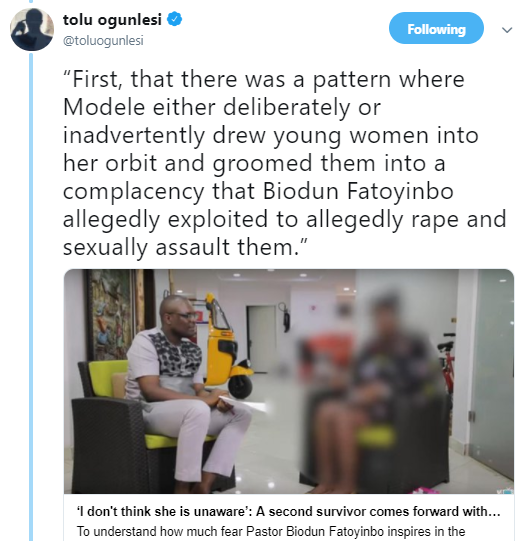521x541 pixels.
Task: Open the 'I don't think she is unaware' article headline
Action: point(288,511)
